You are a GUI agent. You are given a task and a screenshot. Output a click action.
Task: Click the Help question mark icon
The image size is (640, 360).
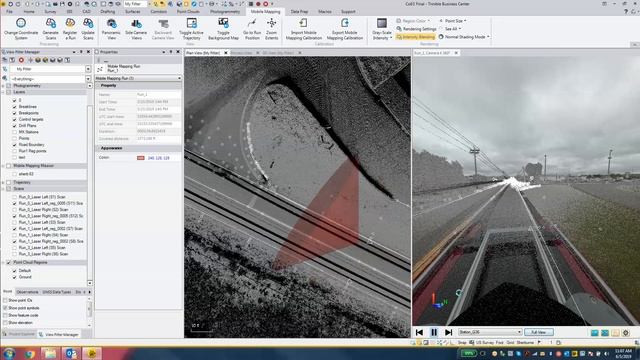[627, 11]
